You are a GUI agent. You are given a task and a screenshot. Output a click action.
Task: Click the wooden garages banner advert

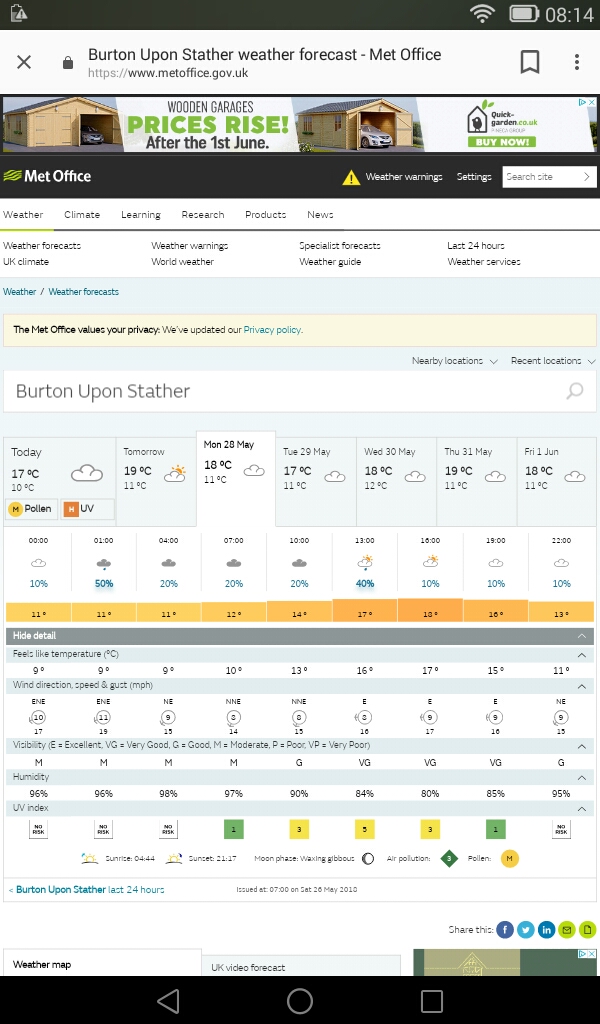(300, 124)
